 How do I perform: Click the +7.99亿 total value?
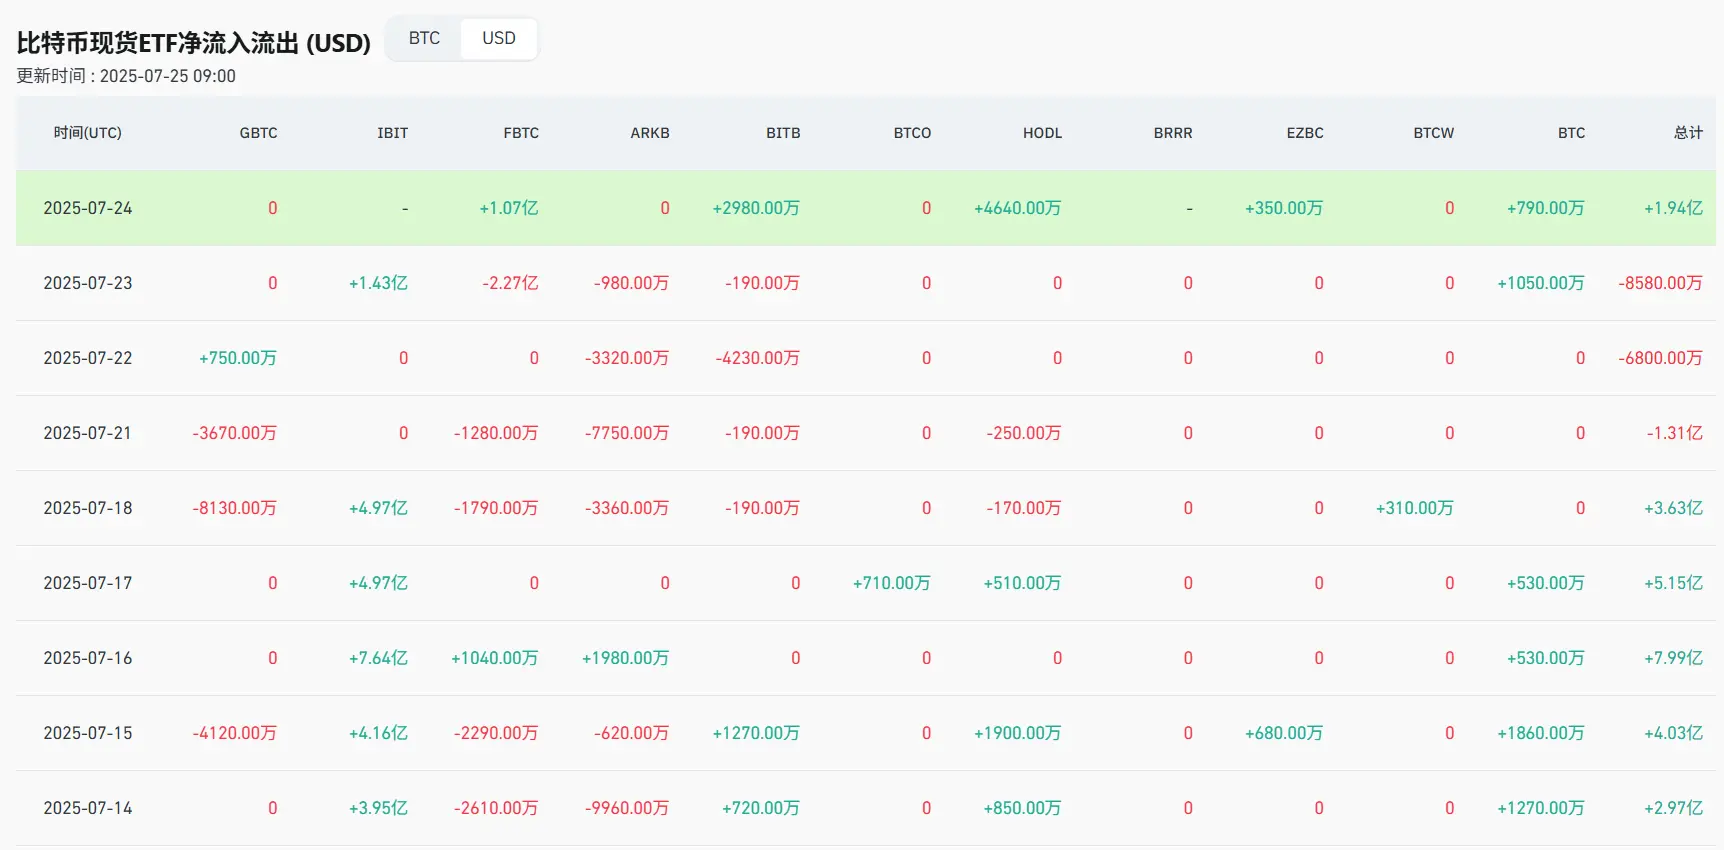point(1674,658)
